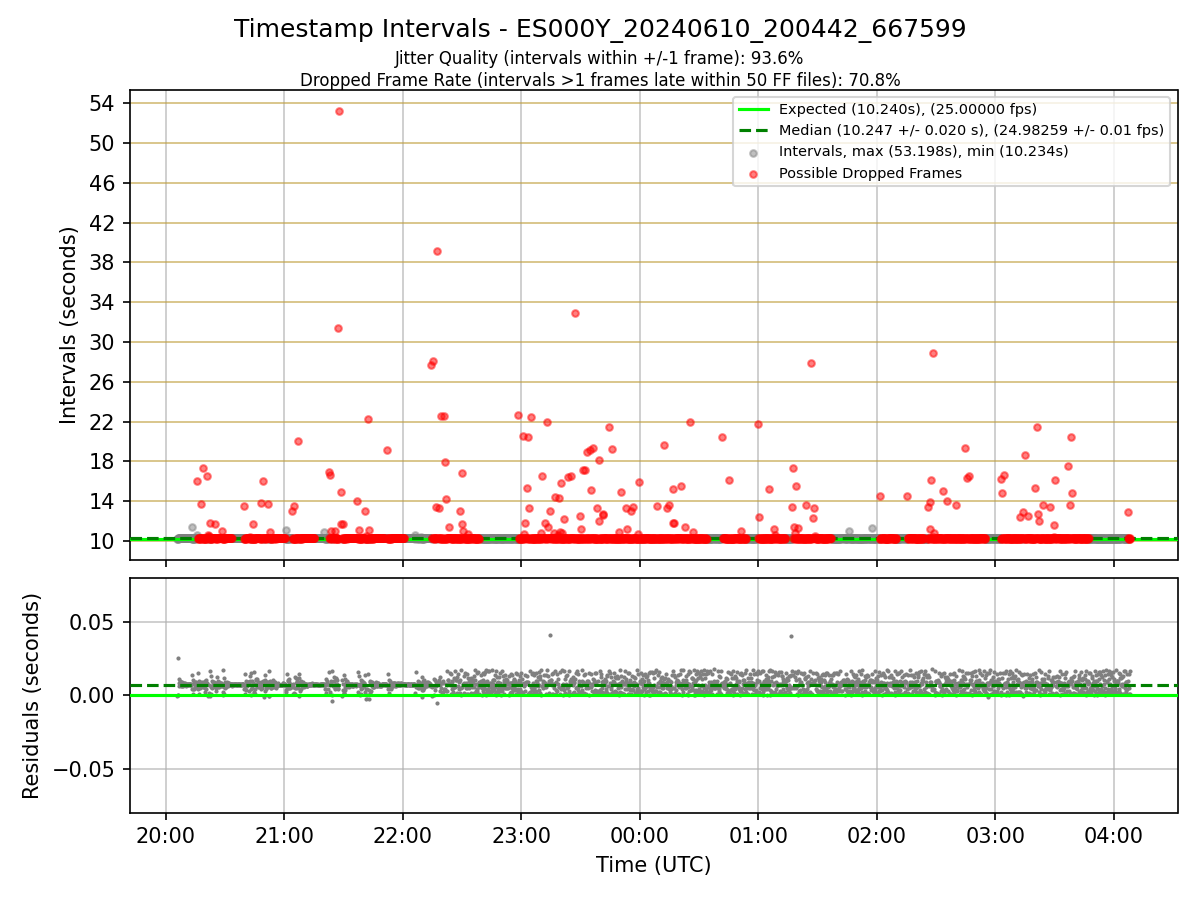Click legend entry 'Expected (10.240s), (25.00000 fps)'
This screenshot has height=900, width=1200.
click(x=908, y=109)
